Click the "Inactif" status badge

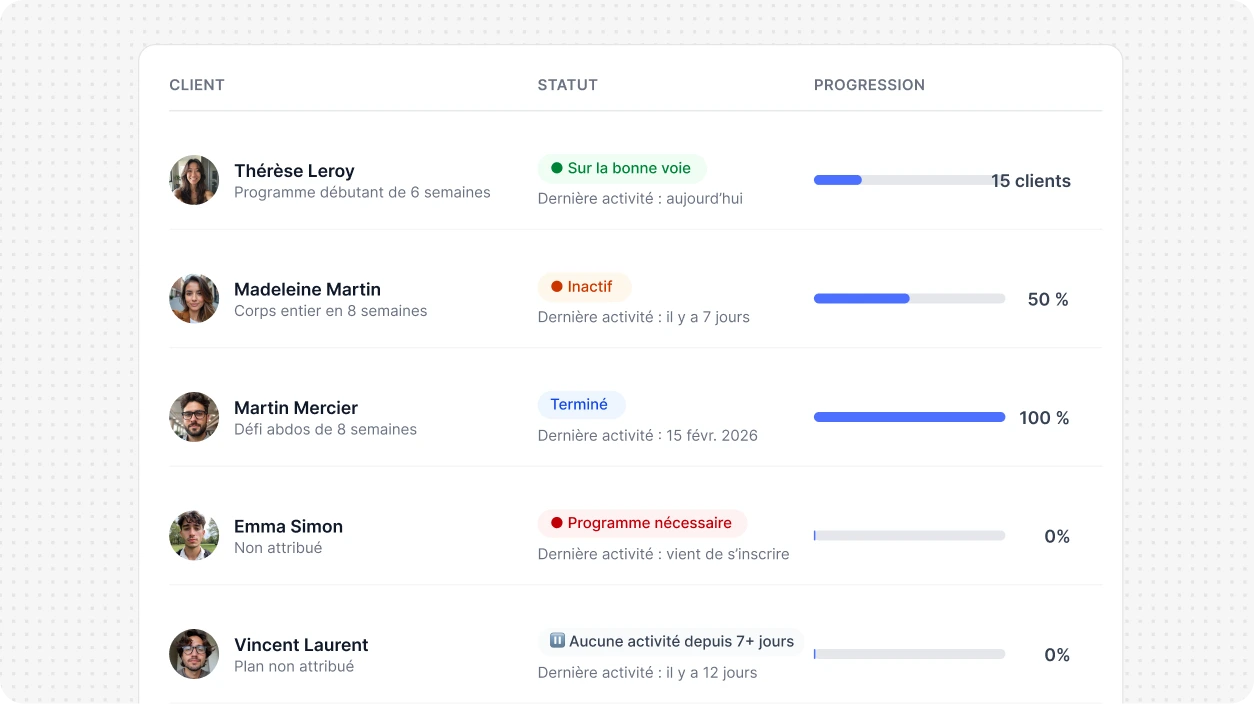585,287
